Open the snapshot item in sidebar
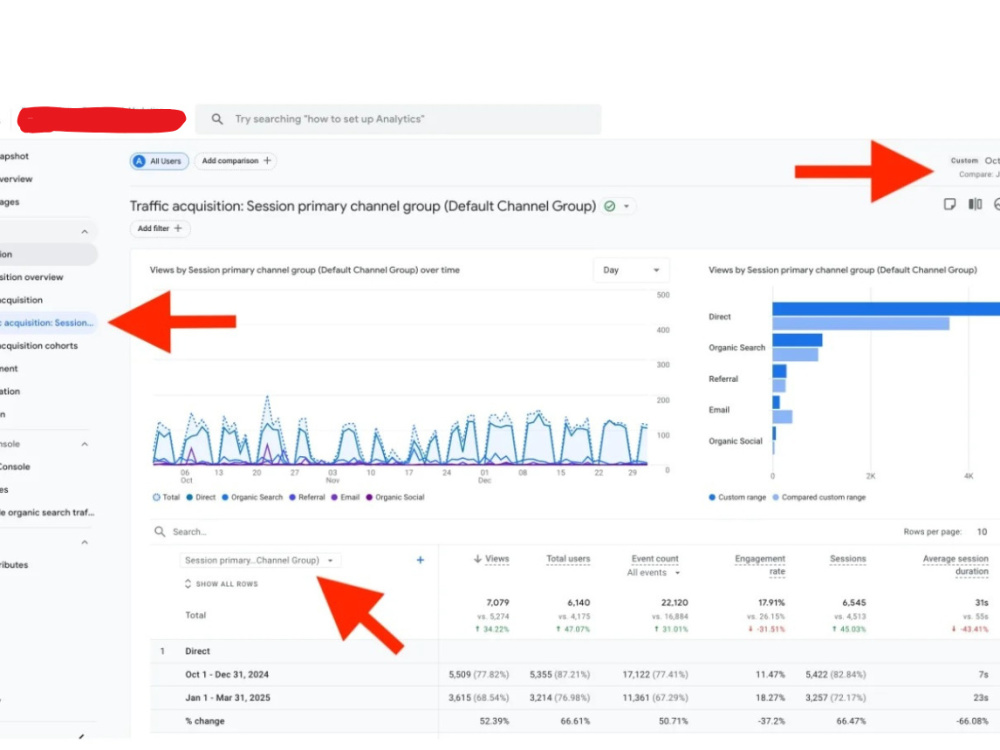Viewport: 1000px width, 750px height. click(x=15, y=156)
